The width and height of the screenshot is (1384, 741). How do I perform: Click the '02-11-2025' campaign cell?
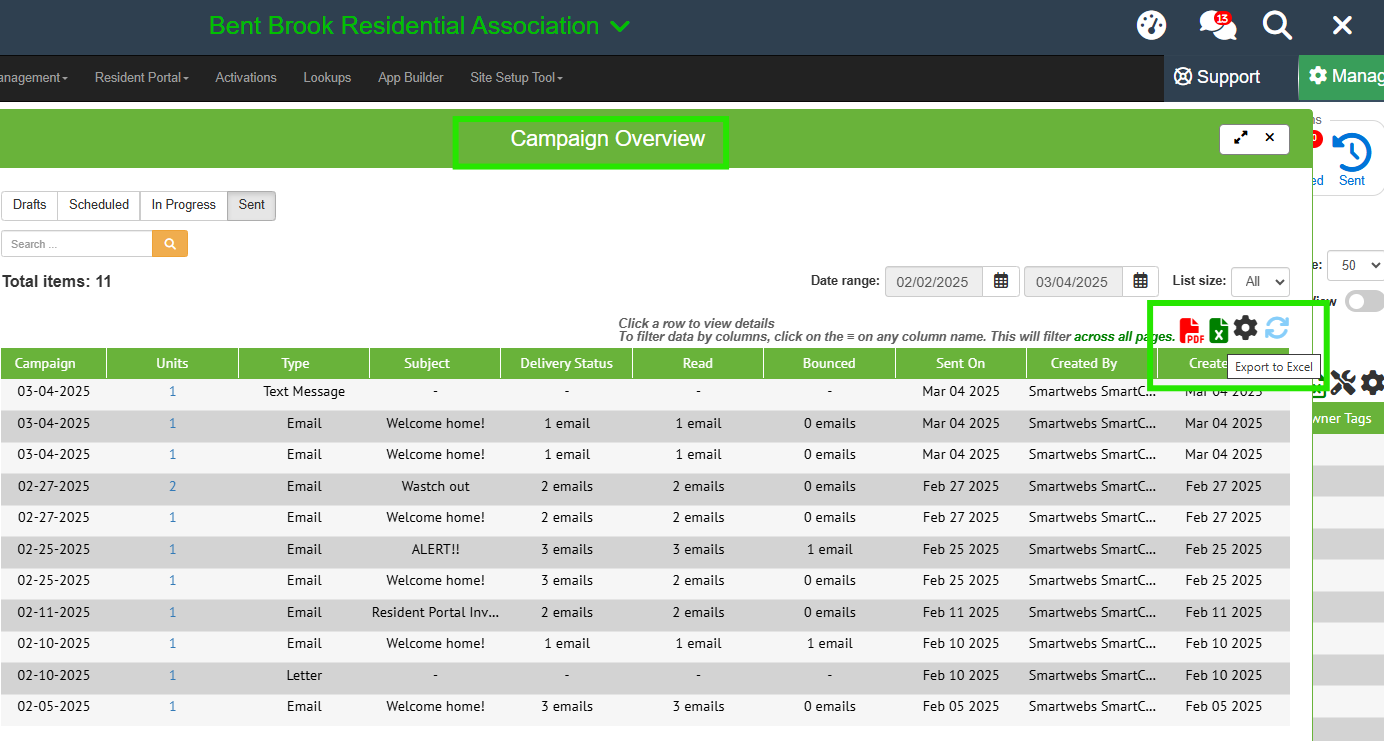pyautogui.click(x=53, y=612)
